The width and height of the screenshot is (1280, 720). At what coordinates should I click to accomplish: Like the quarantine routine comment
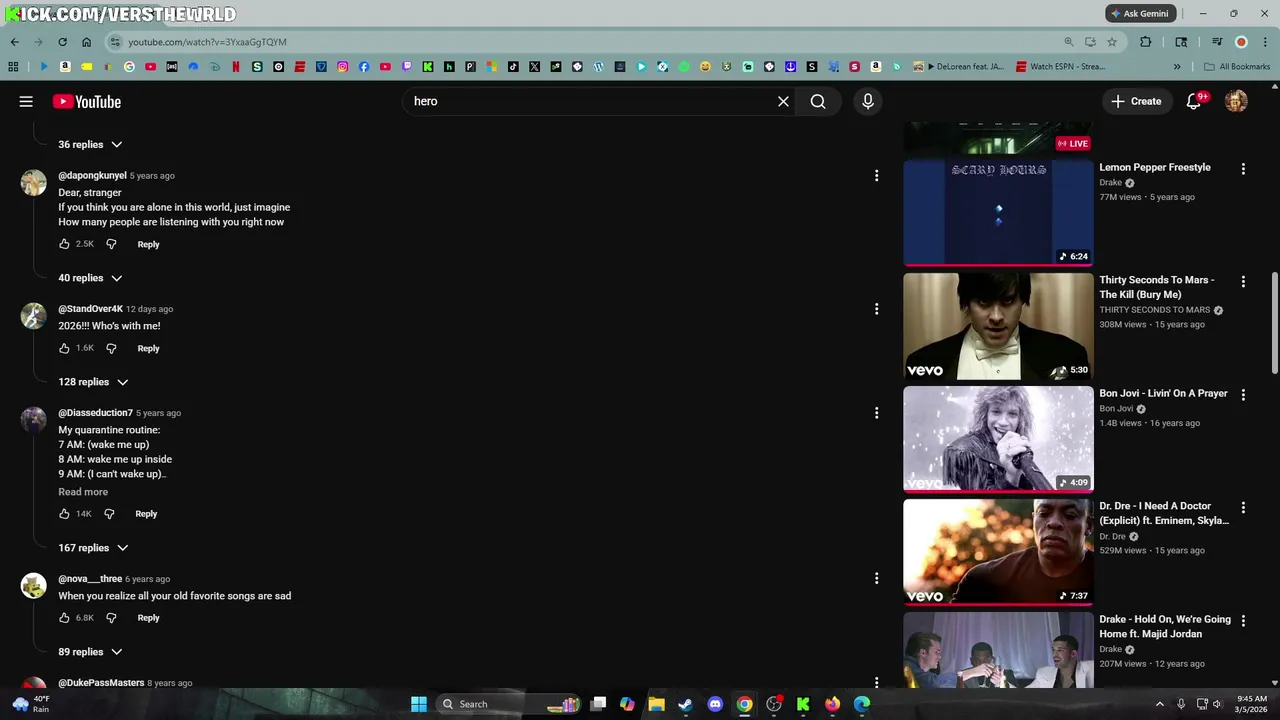pos(64,514)
